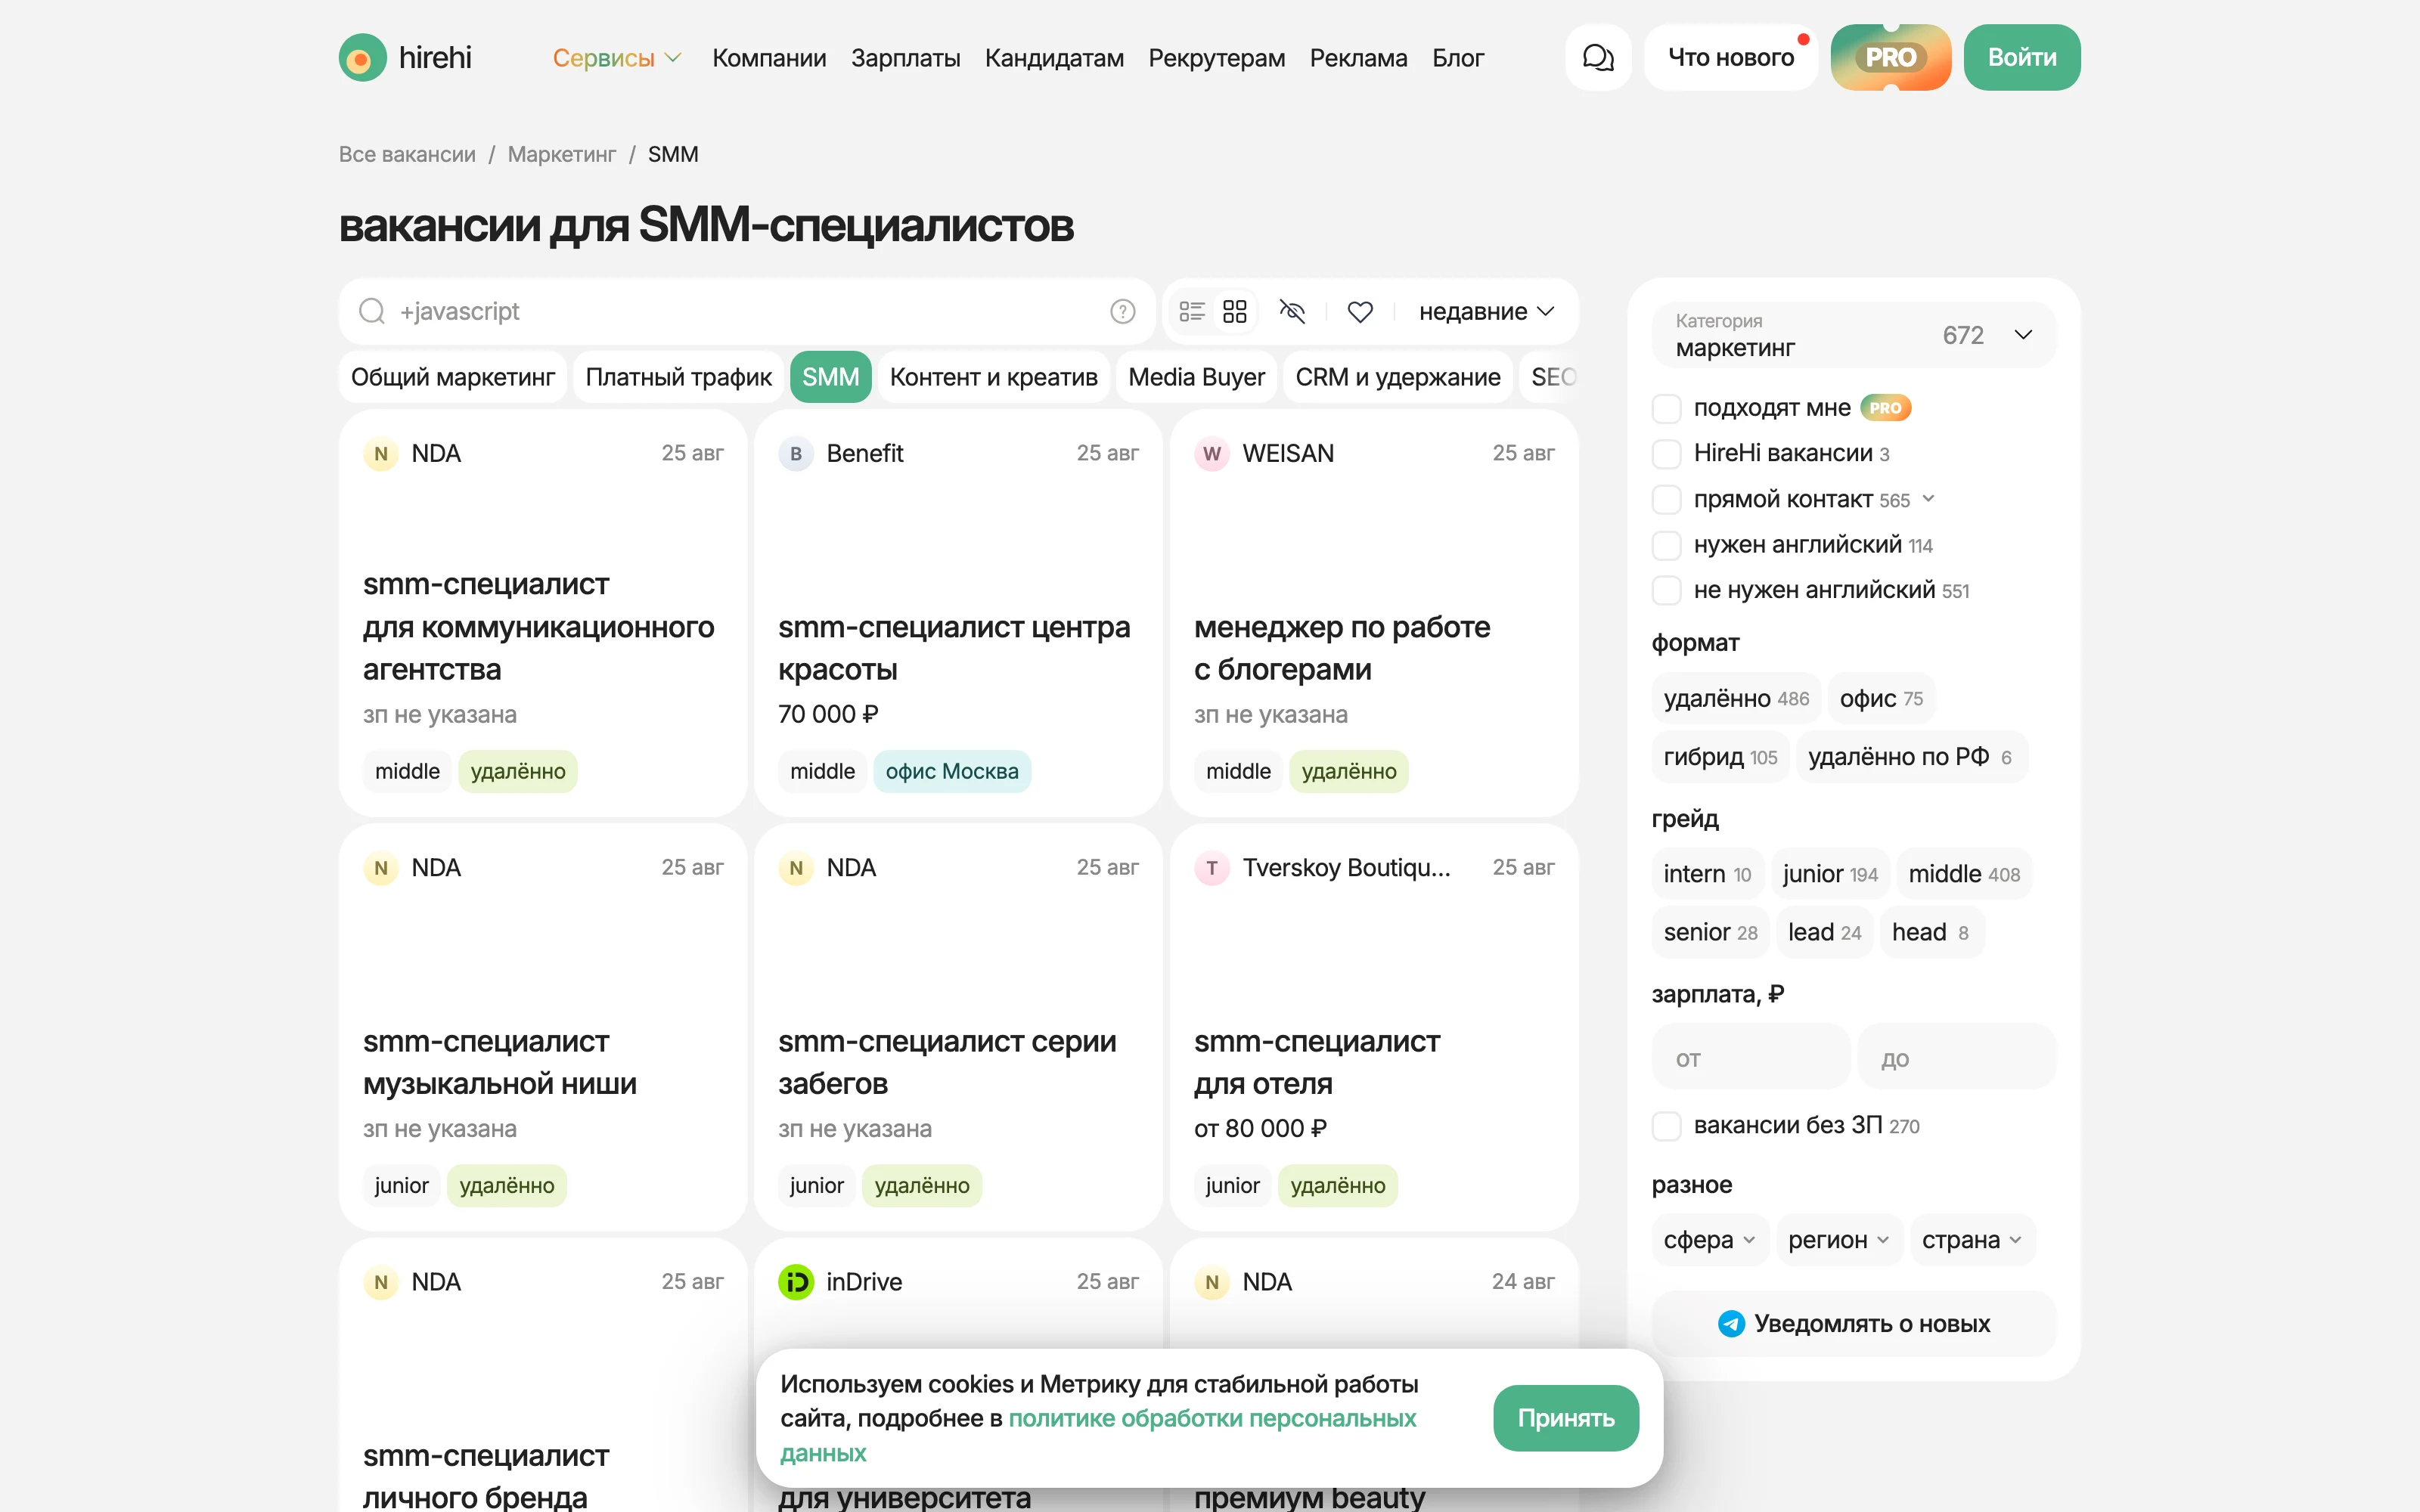Toggle senior grade filter chip
The height and width of the screenshot is (1512, 2420).
1710,932
